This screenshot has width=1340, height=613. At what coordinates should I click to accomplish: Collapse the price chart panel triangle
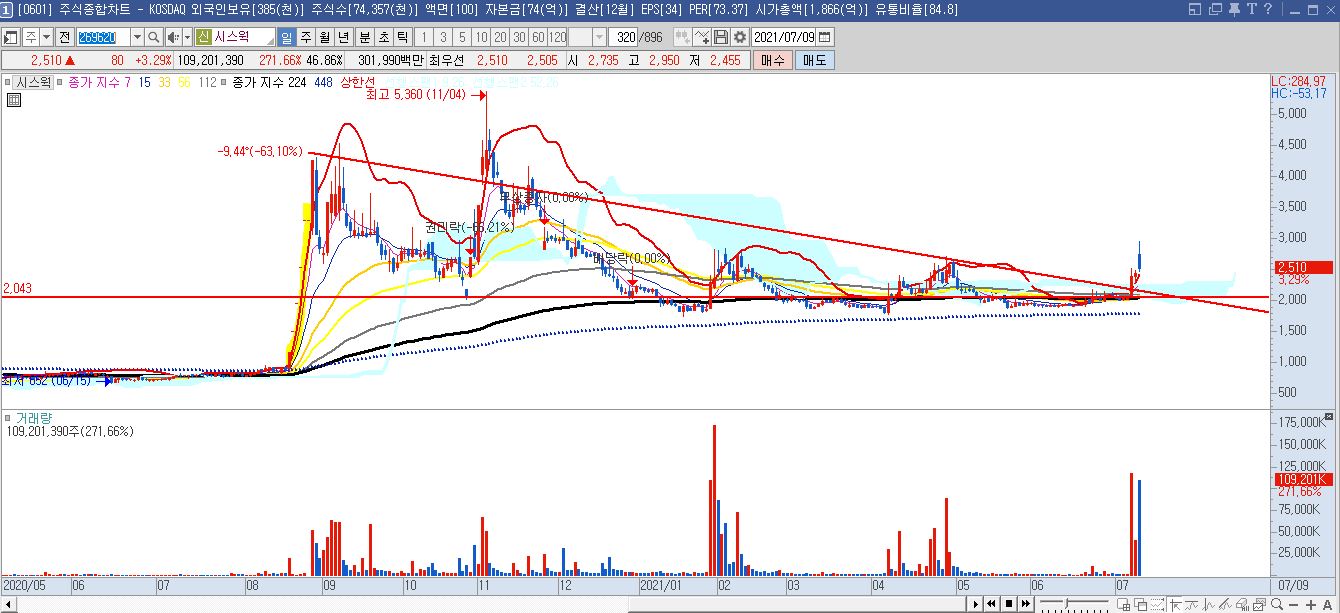click(7, 82)
